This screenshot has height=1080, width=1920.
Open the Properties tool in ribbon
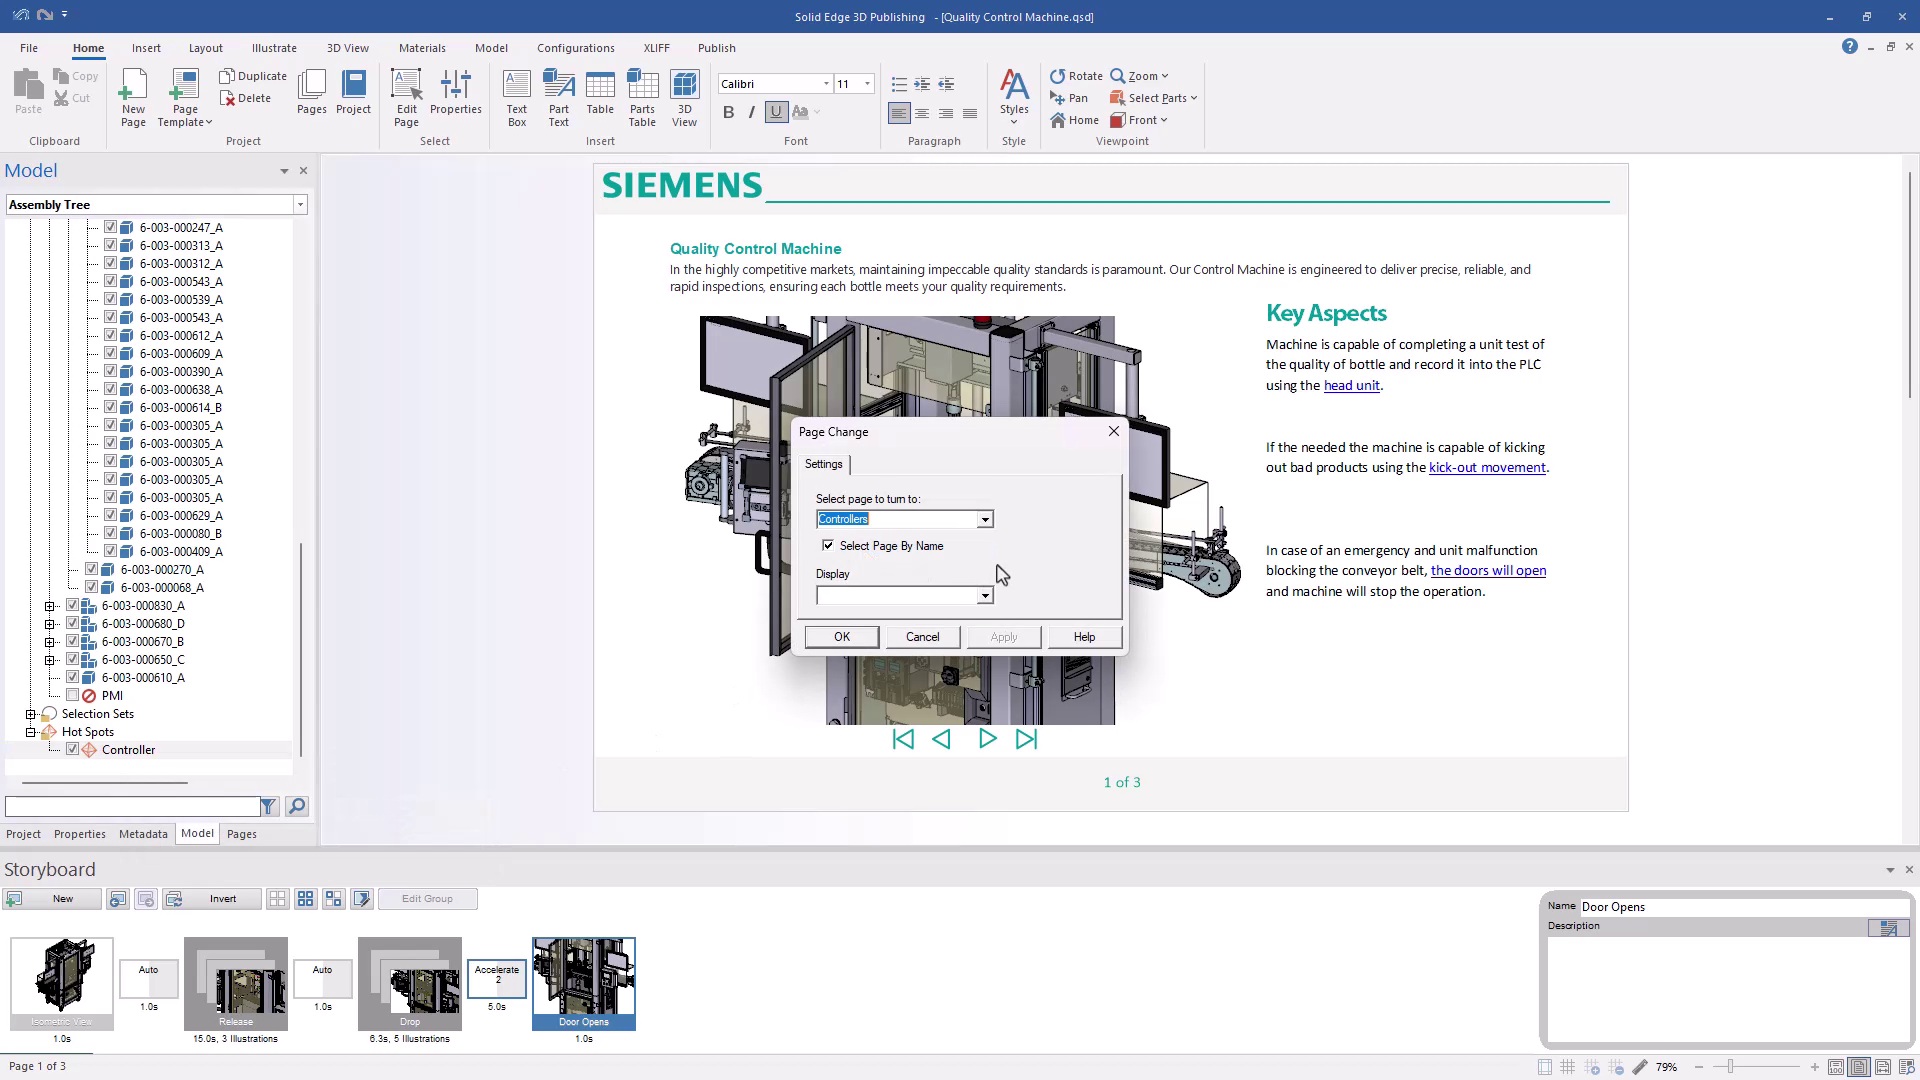point(456,92)
